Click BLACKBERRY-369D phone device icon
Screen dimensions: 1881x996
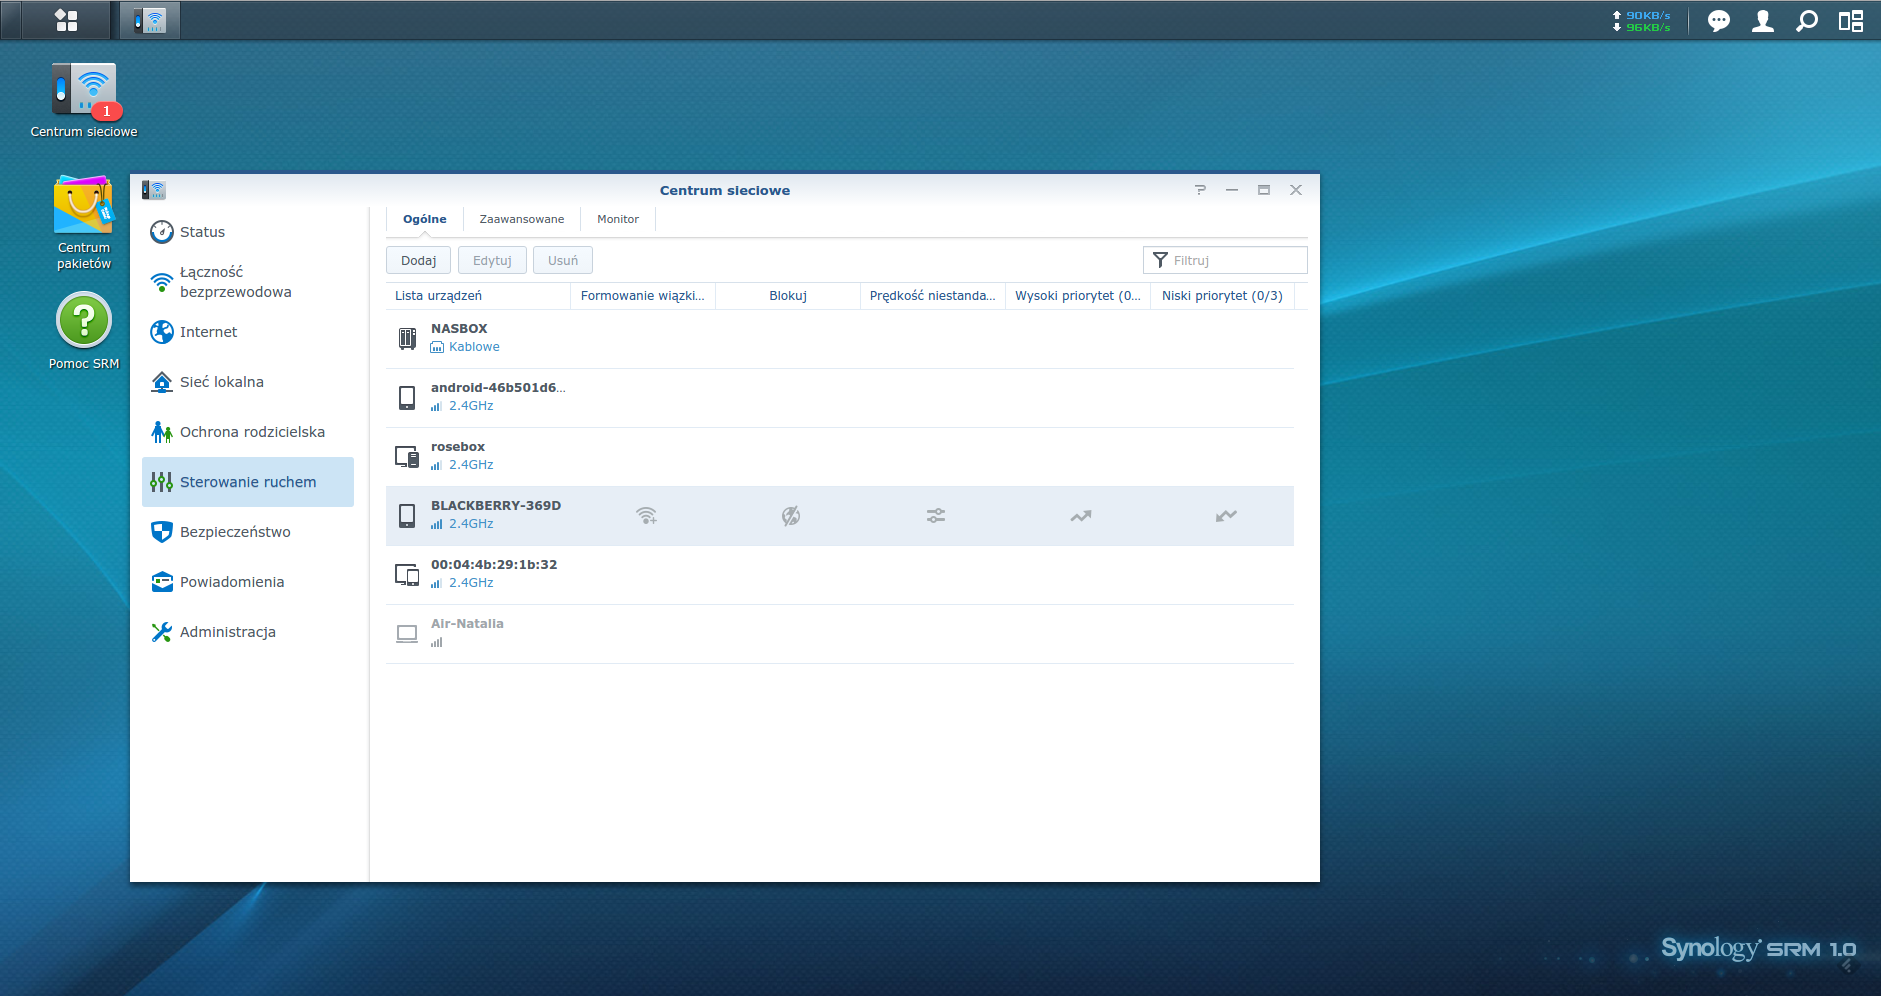coord(407,516)
